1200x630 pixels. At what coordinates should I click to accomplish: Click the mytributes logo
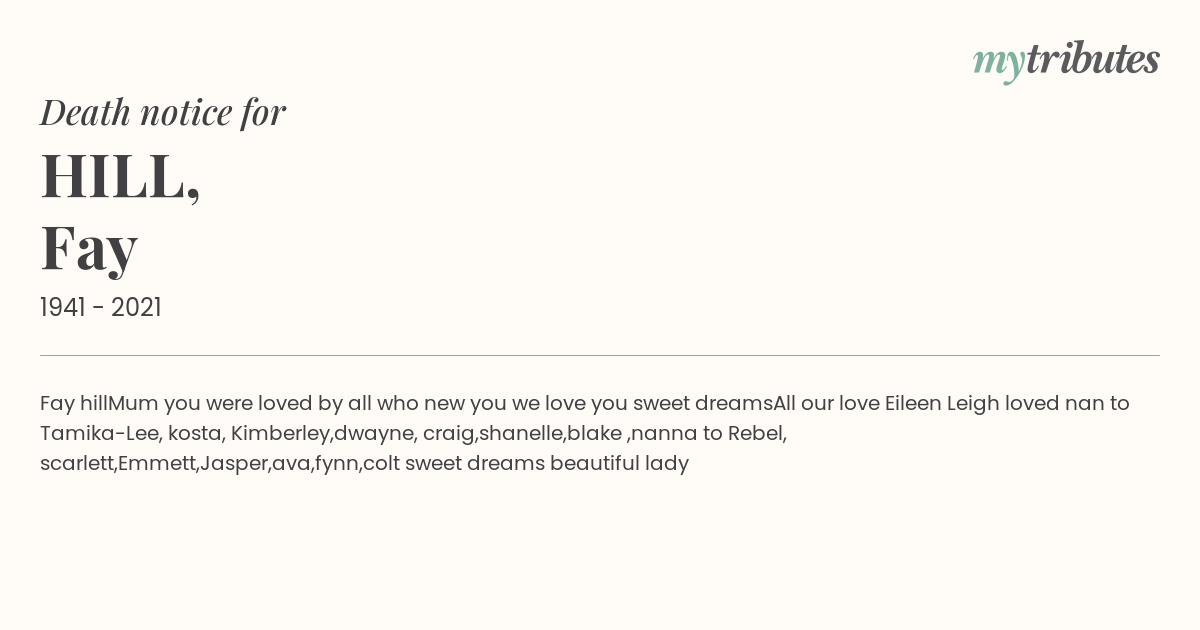point(1066,61)
